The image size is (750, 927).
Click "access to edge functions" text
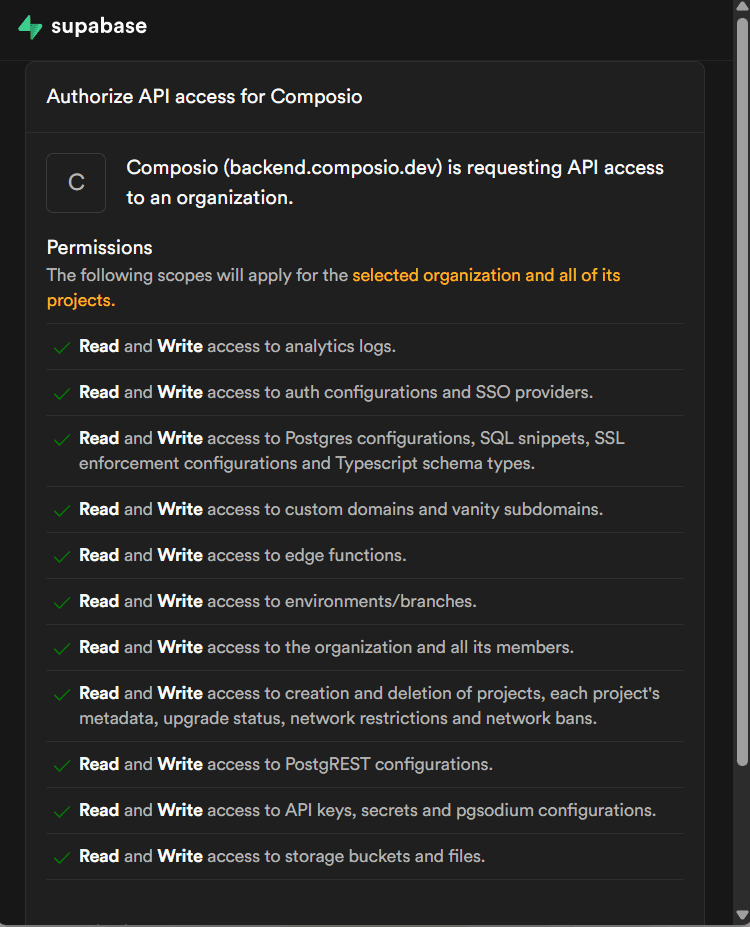click(x=307, y=555)
